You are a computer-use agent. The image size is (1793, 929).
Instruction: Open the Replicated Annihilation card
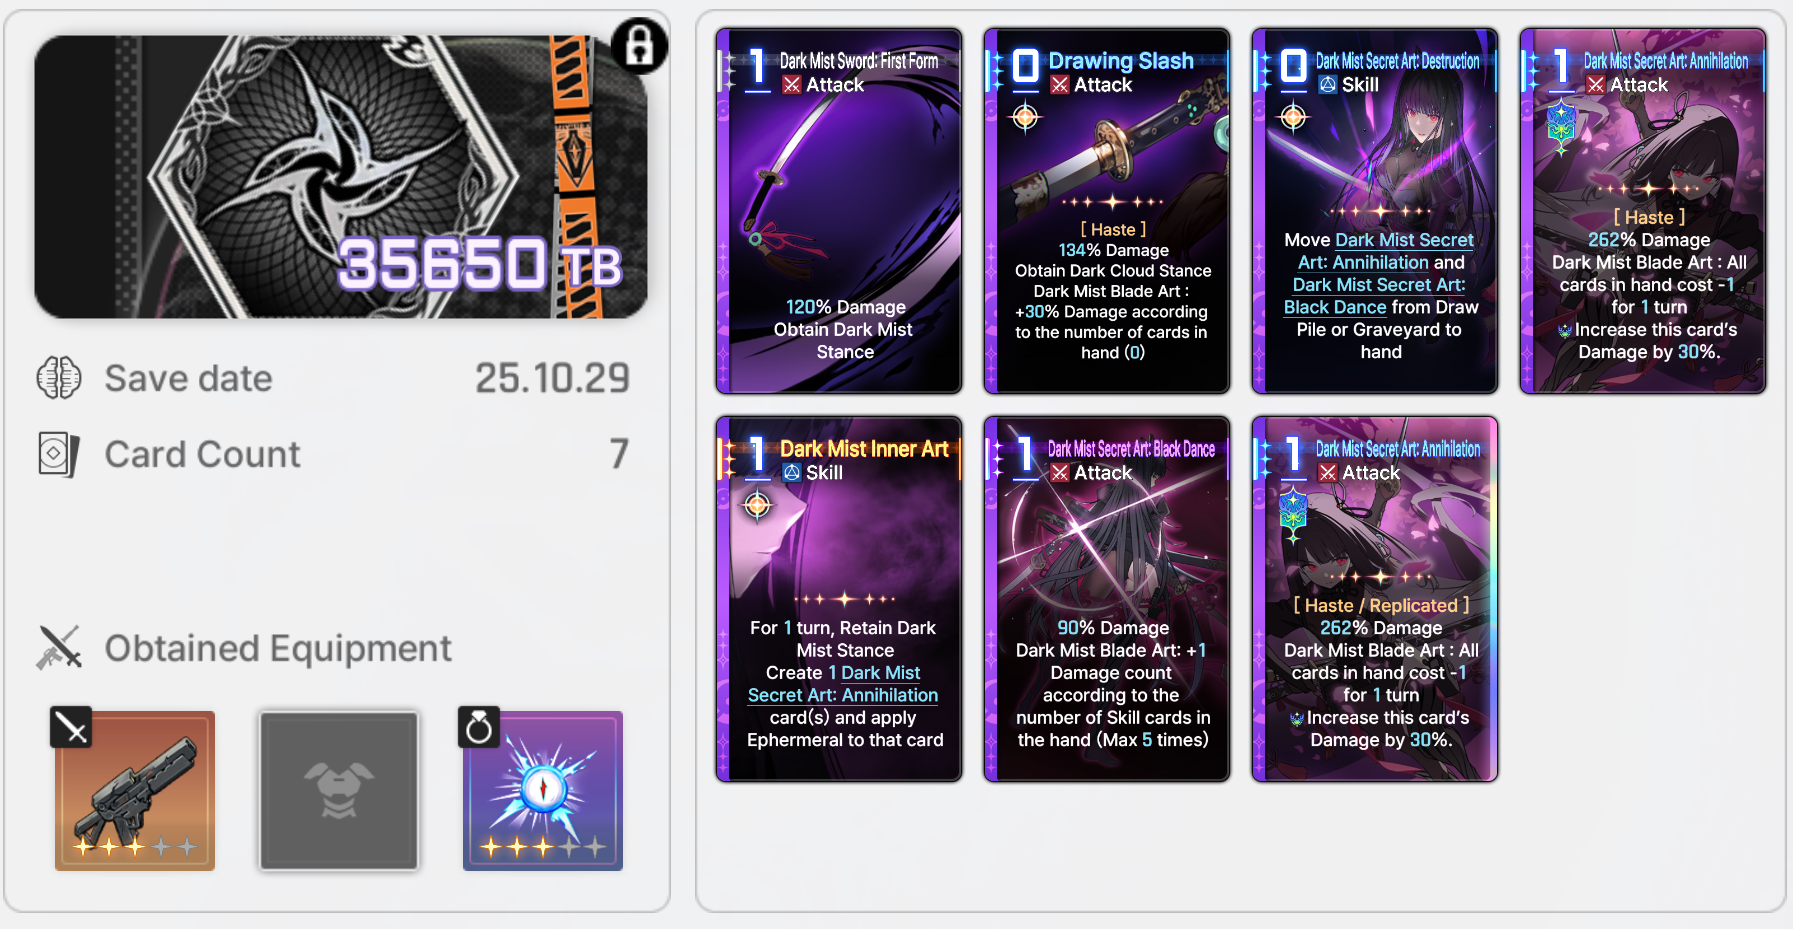[x=1375, y=599]
